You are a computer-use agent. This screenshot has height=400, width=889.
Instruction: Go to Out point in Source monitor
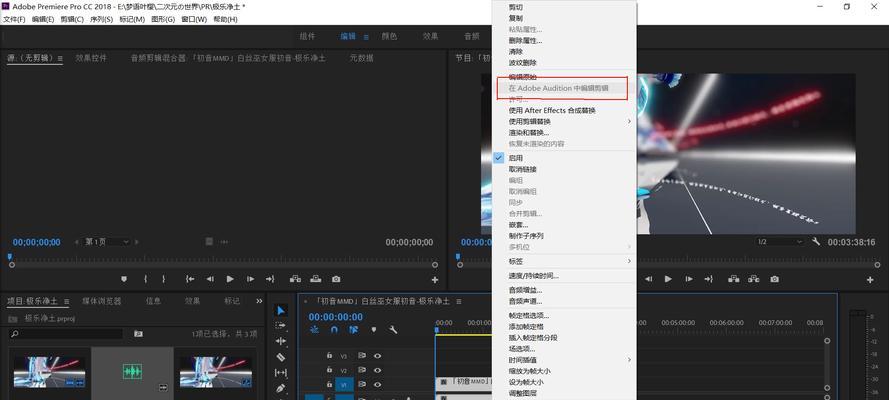tap(270, 279)
